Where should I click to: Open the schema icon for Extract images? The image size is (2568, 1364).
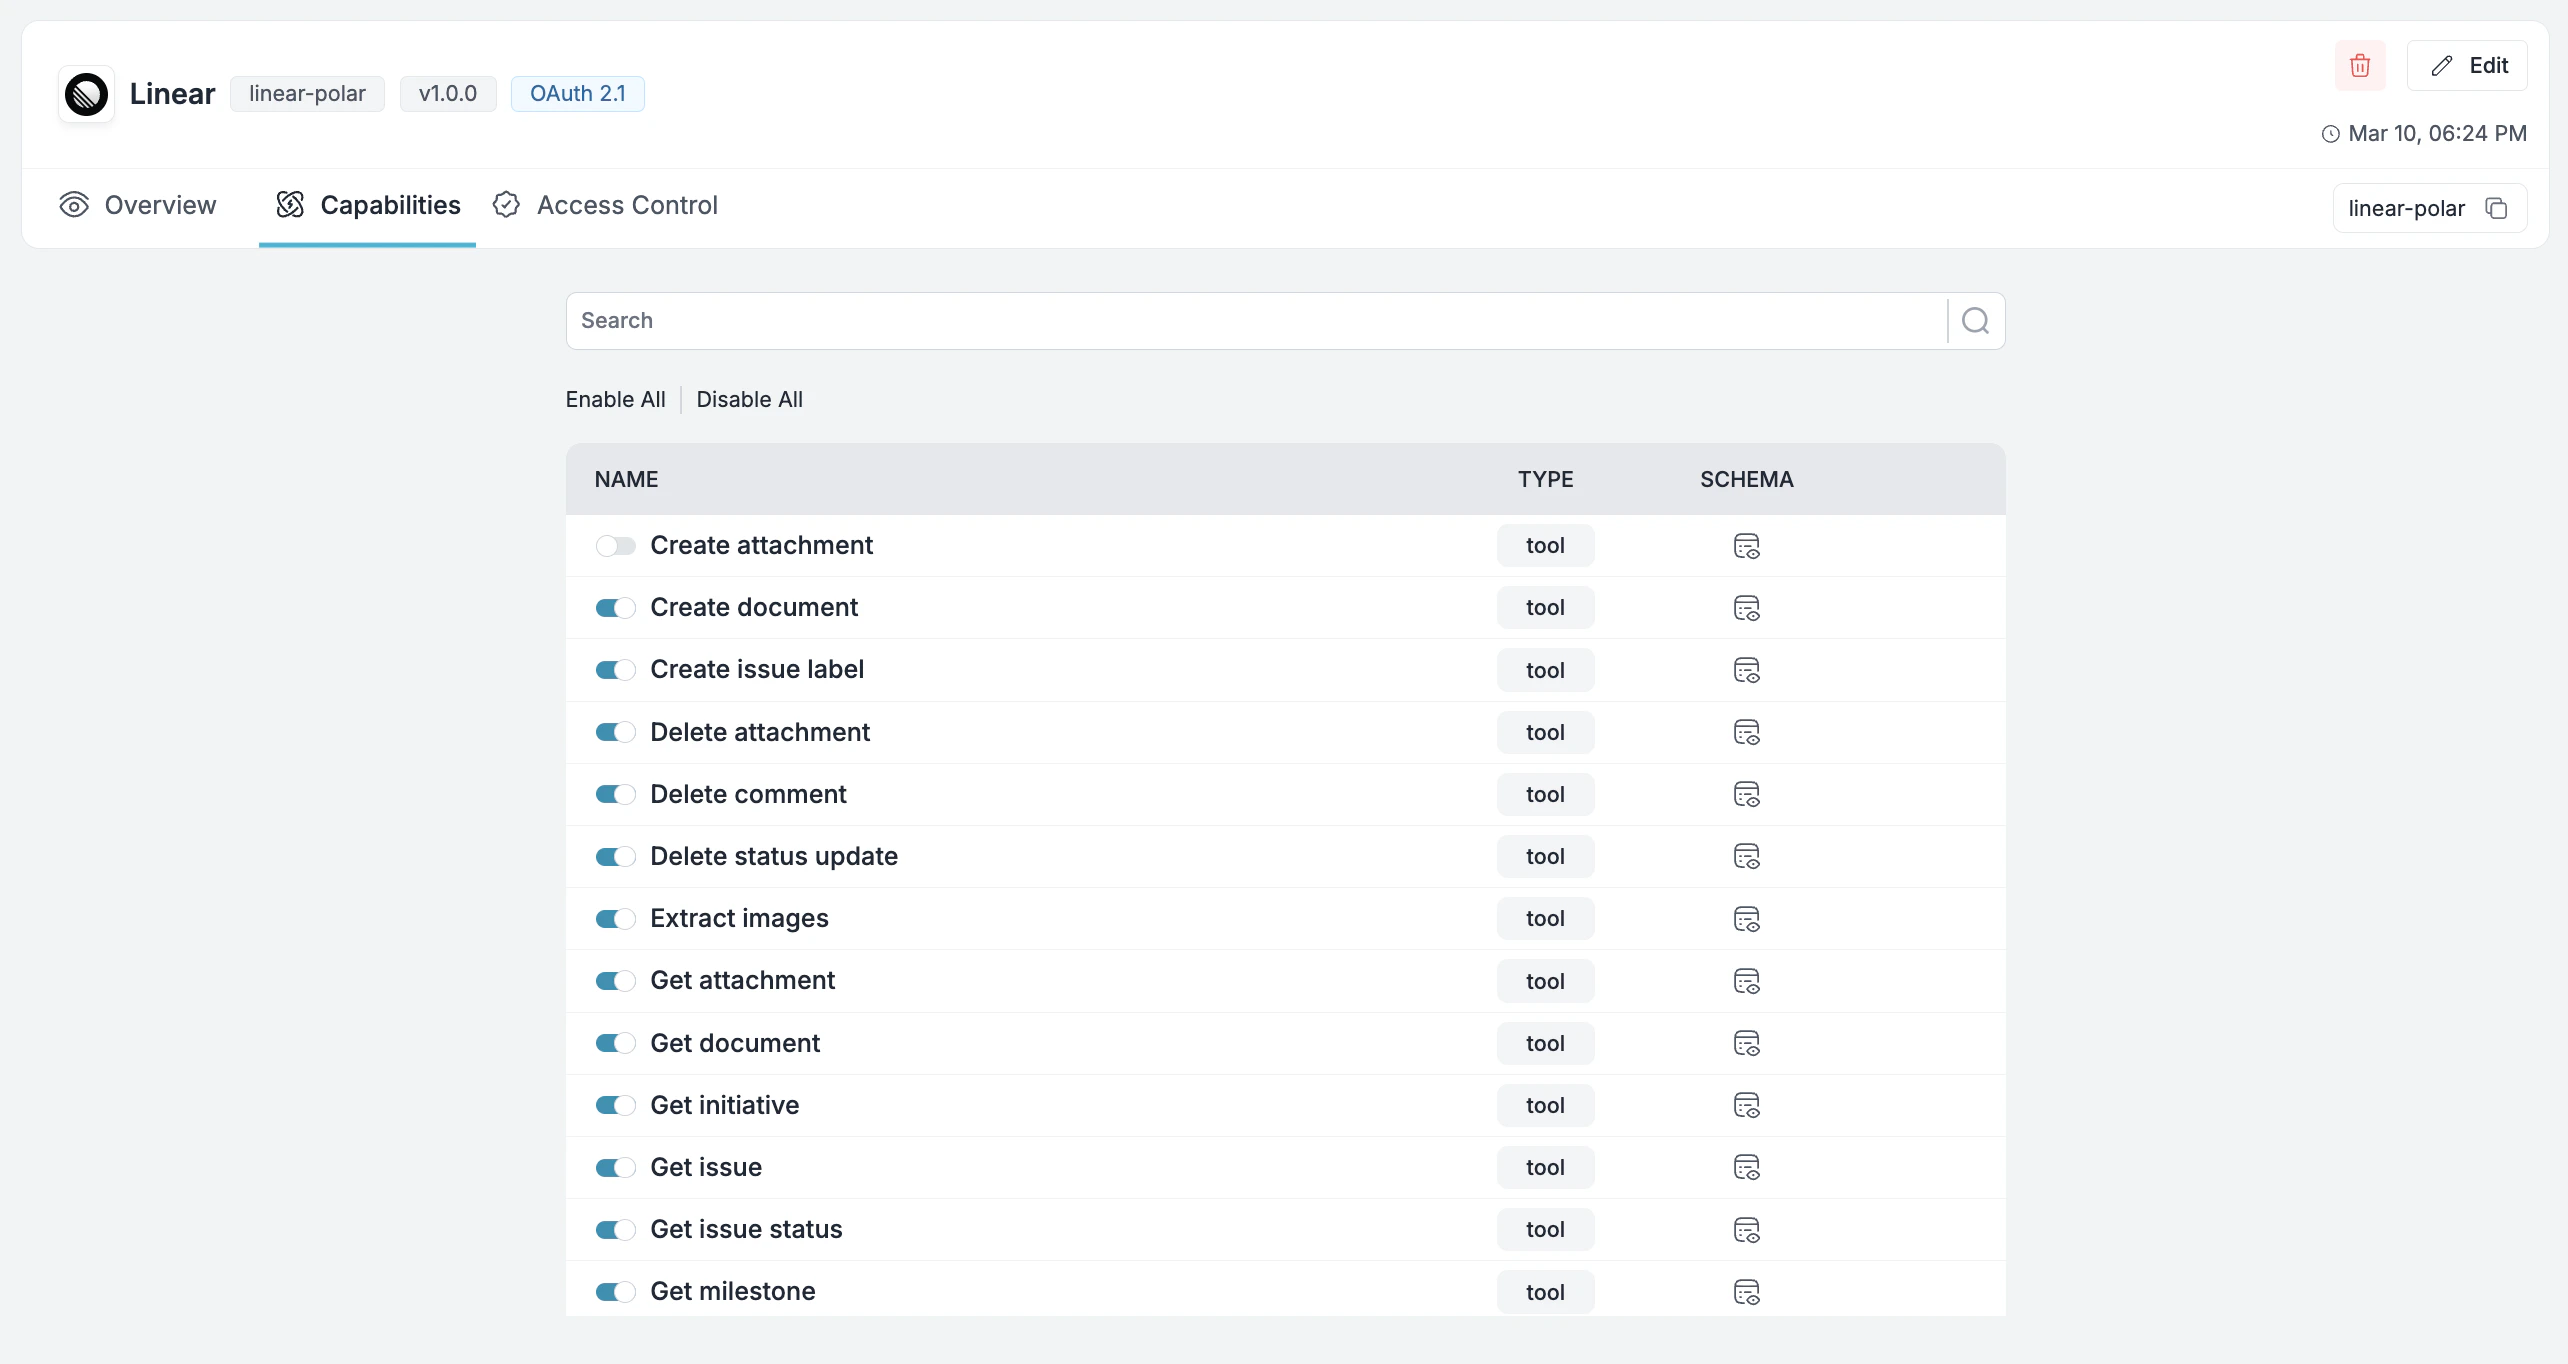[1746, 918]
